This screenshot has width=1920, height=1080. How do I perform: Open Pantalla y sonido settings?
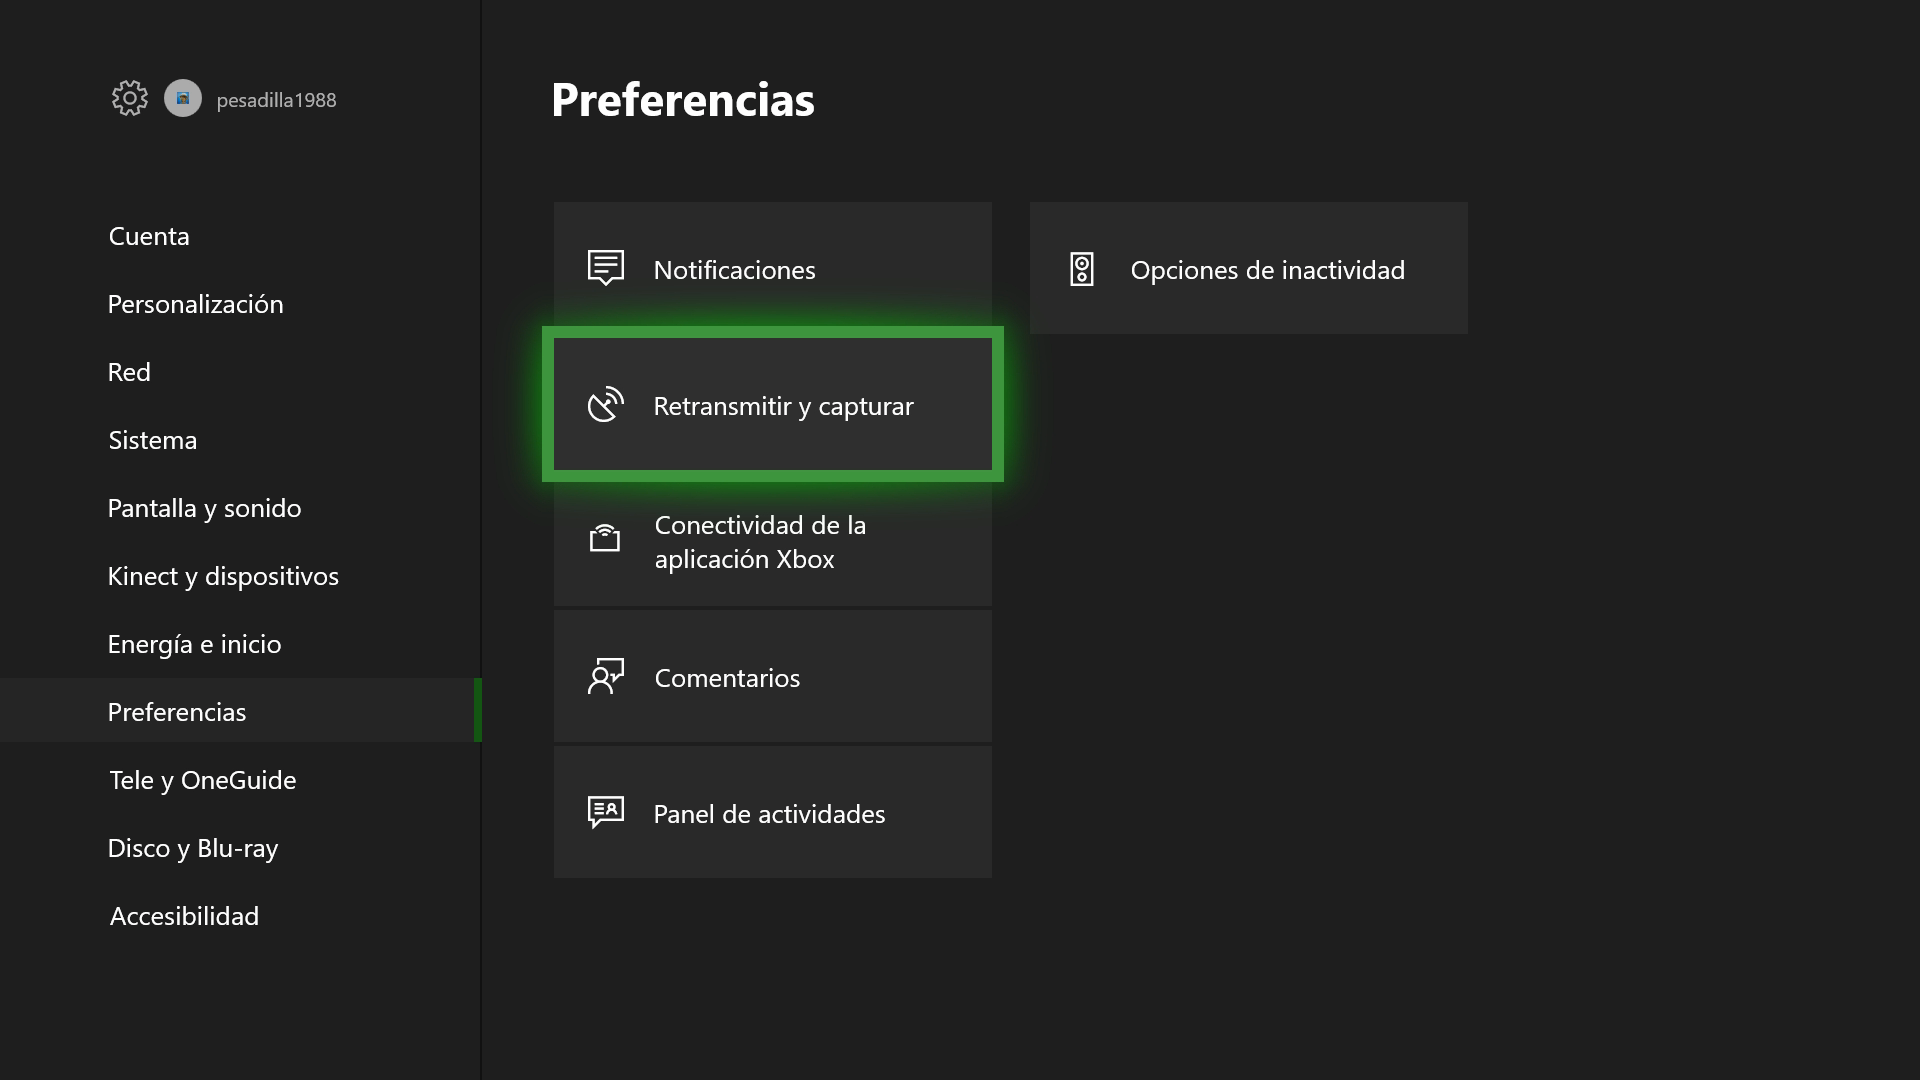coord(205,508)
